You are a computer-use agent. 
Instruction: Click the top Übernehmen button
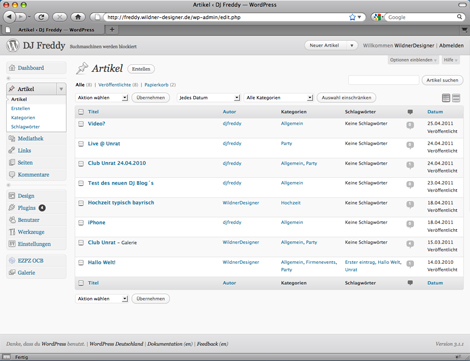151,98
